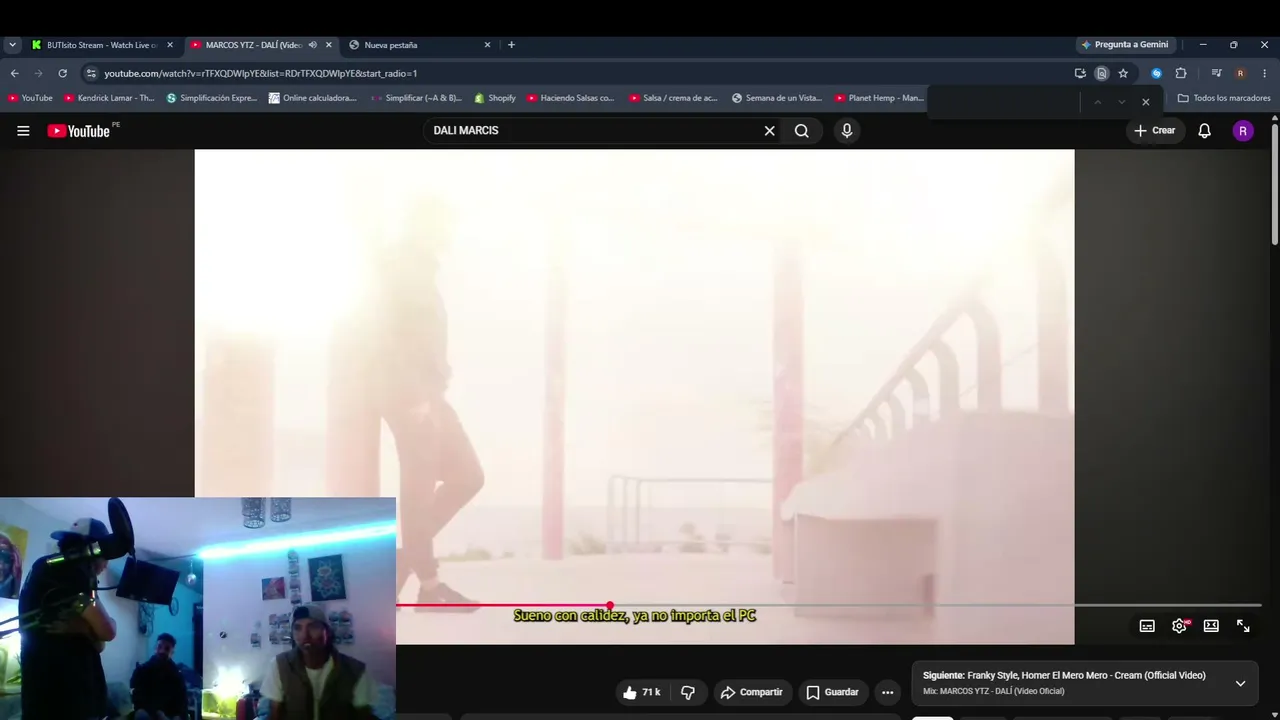Switch to the BUTIsito Stream tab
1280x720 pixels.
click(101, 45)
